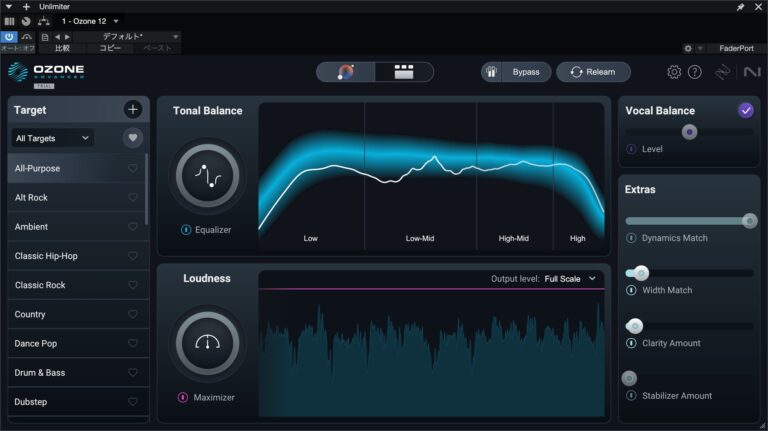The height and width of the screenshot is (431, 768).
Task: Adjust the Width Match slider
Action: click(690, 273)
